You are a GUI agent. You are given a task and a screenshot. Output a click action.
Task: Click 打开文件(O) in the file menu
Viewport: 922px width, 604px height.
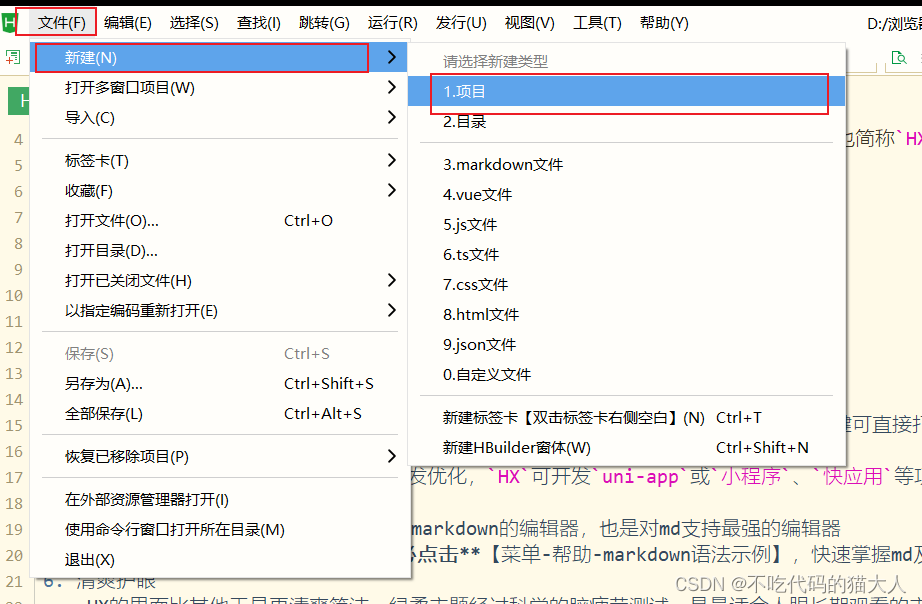pyautogui.click(x=200, y=220)
